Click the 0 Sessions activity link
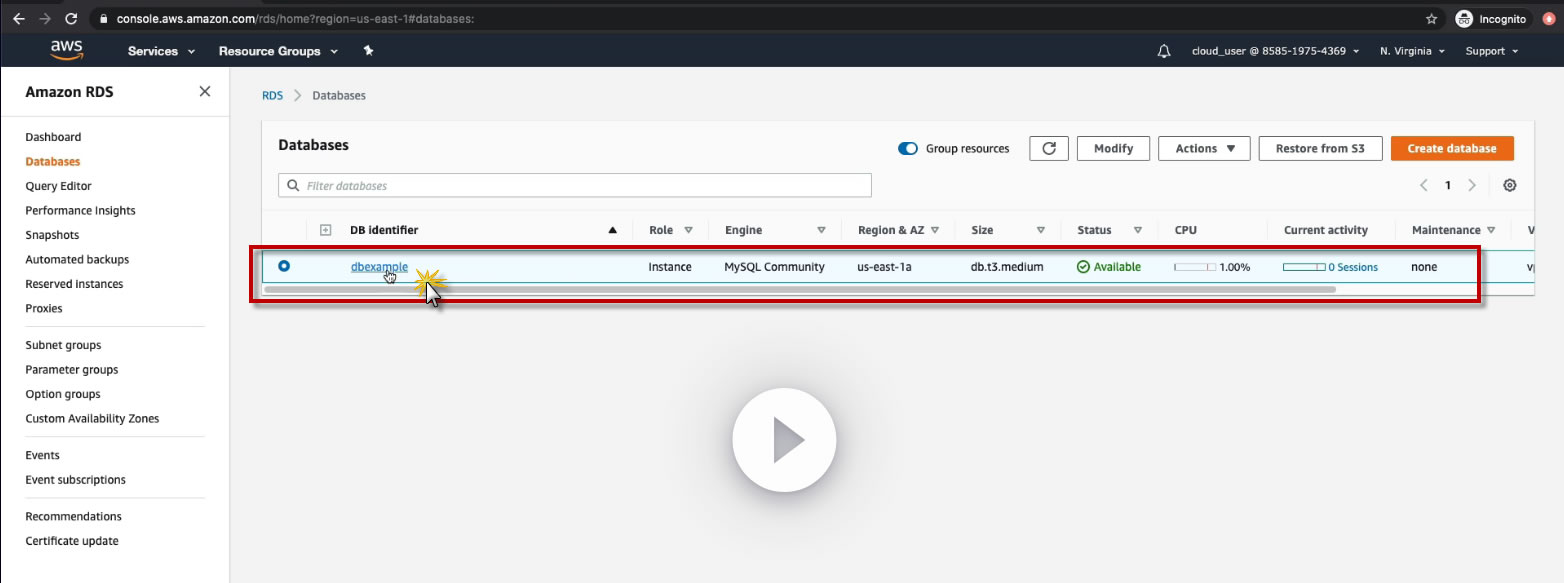Image resolution: width=1564 pixels, height=583 pixels. tap(1352, 267)
